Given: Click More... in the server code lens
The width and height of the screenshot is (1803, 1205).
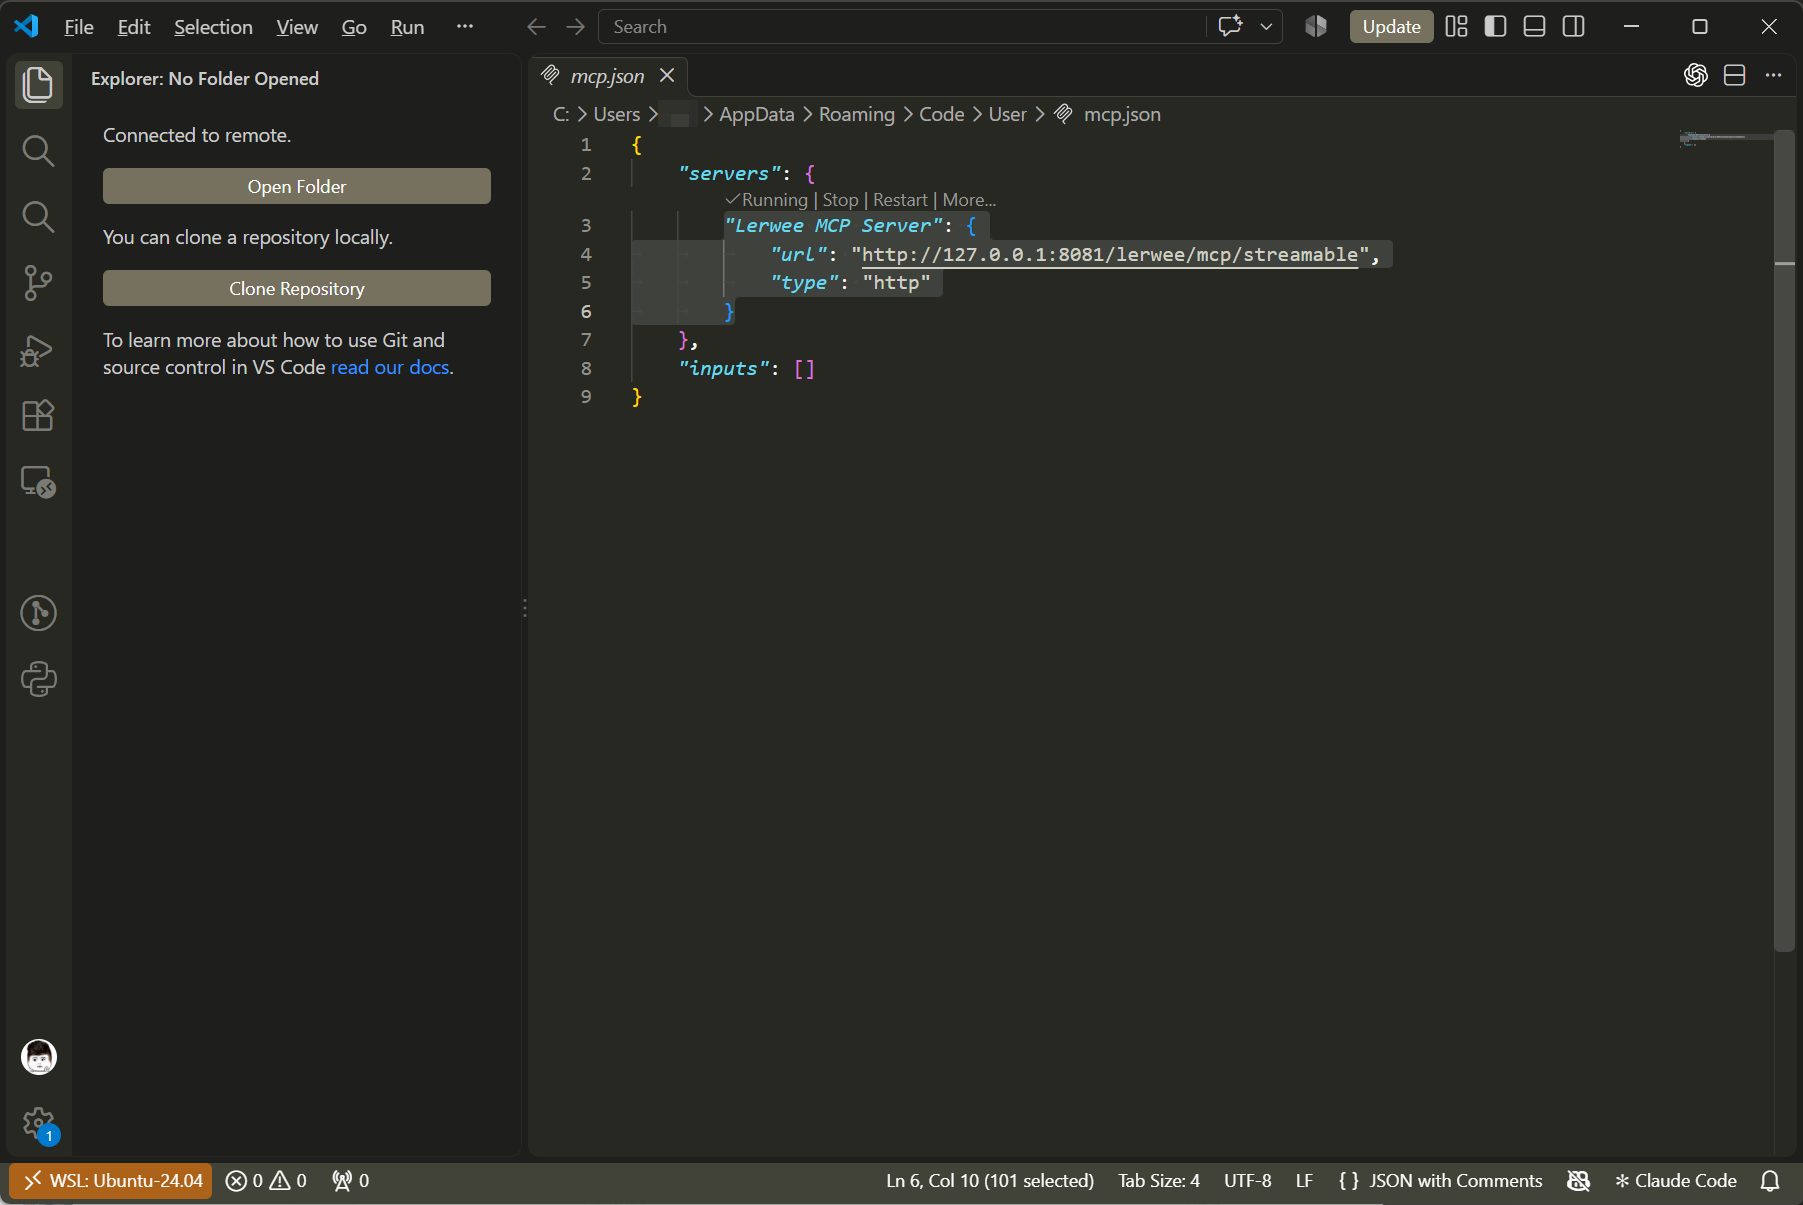Looking at the screenshot, I should click(x=969, y=200).
